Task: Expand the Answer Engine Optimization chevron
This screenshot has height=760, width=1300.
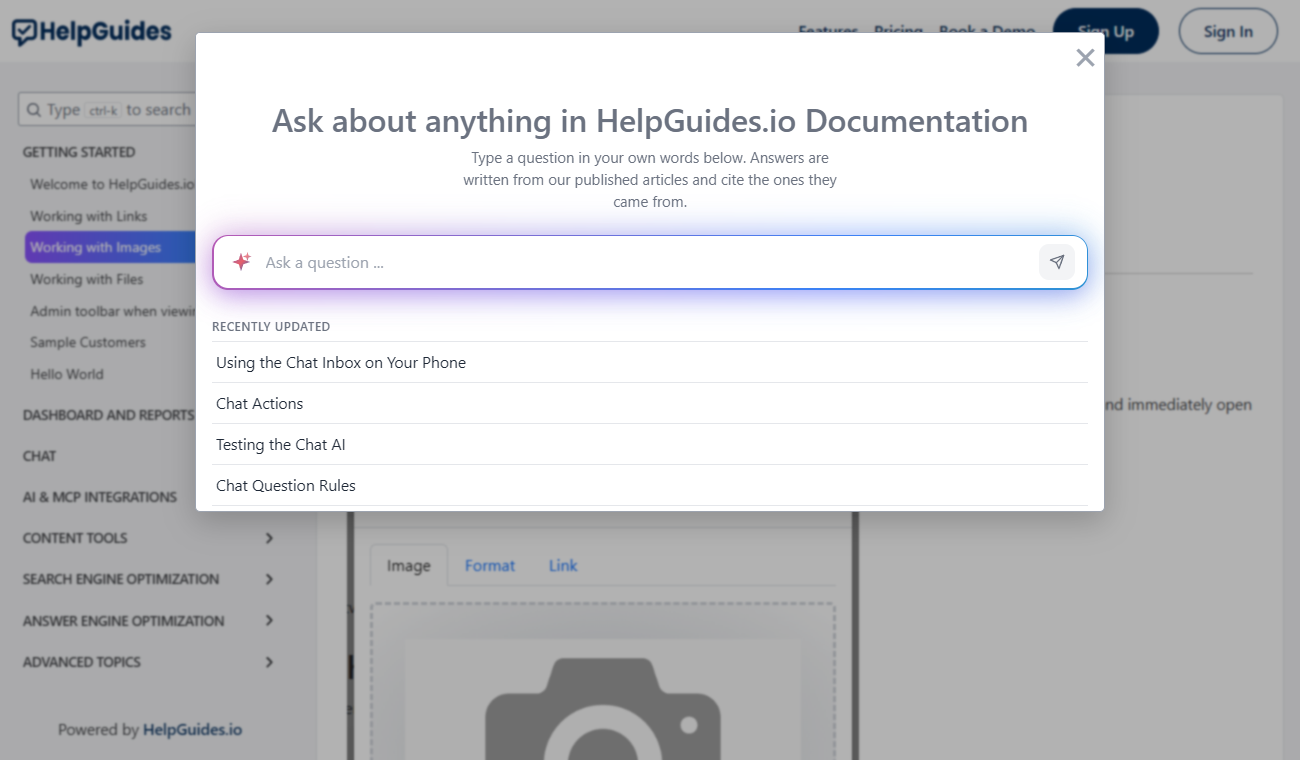Action: [x=269, y=621]
